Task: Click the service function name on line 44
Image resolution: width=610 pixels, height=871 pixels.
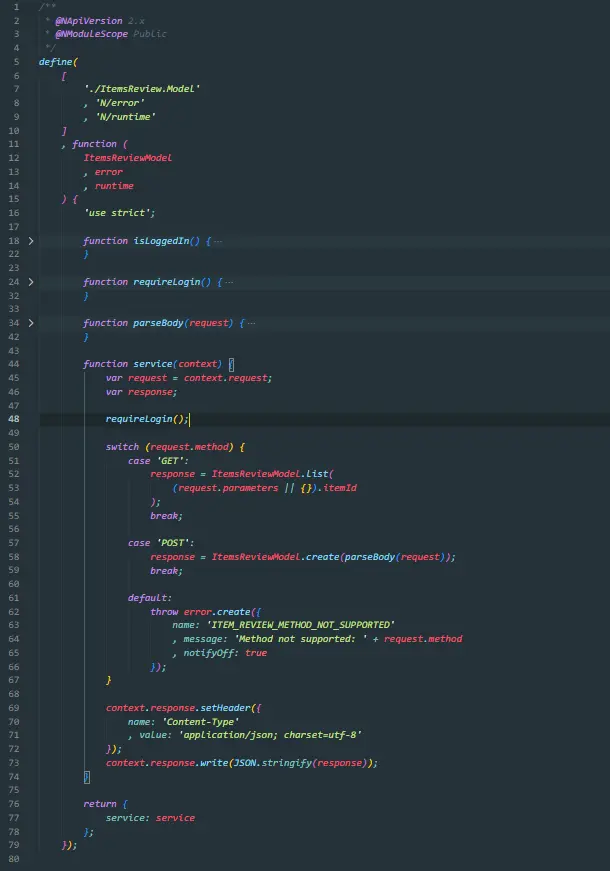Action: coord(153,364)
